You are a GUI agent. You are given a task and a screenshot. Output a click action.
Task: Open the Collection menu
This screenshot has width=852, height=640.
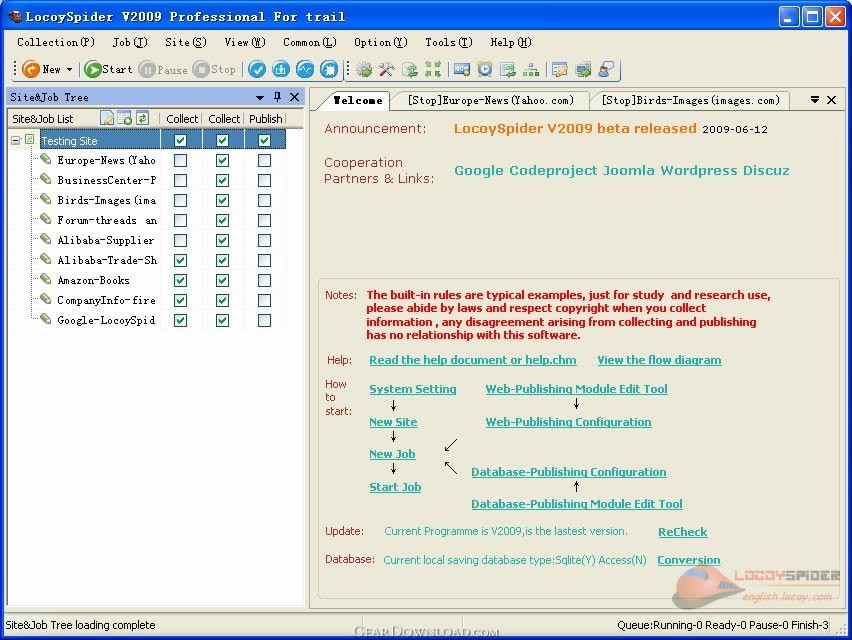pos(56,42)
